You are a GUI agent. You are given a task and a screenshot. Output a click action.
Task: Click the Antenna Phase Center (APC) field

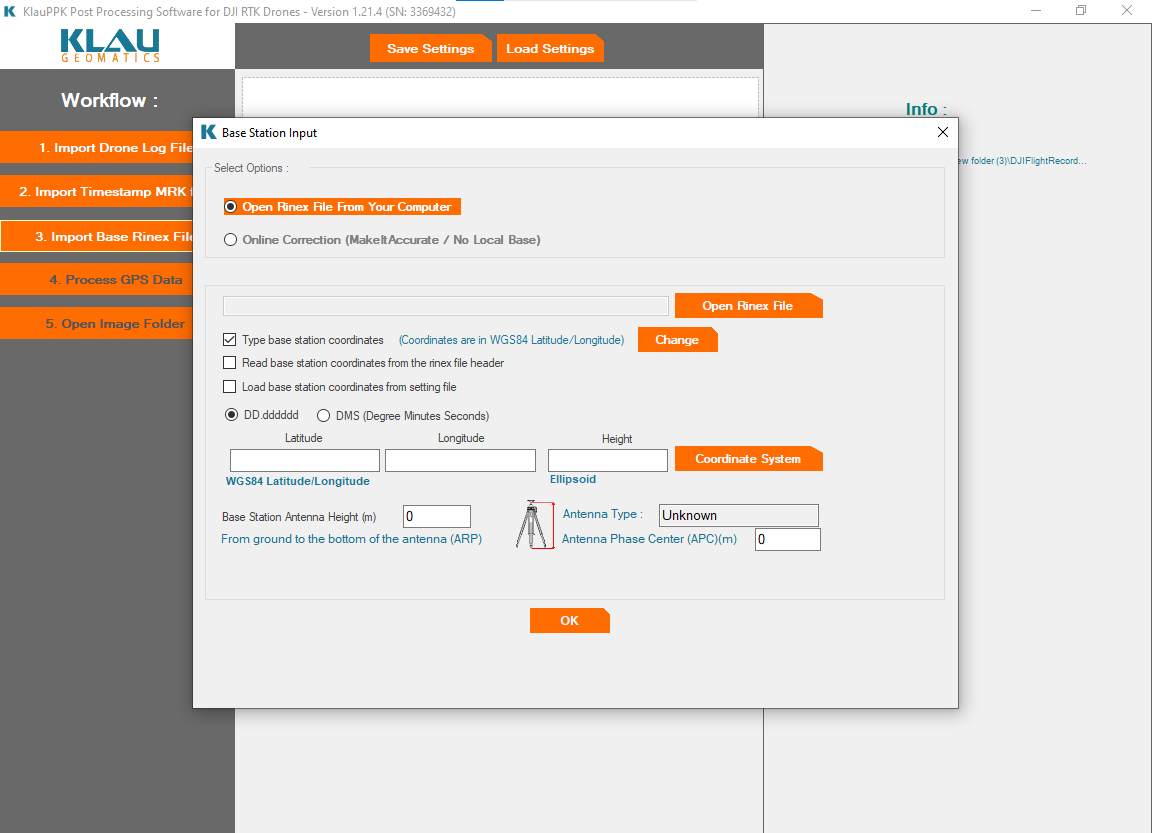point(788,539)
